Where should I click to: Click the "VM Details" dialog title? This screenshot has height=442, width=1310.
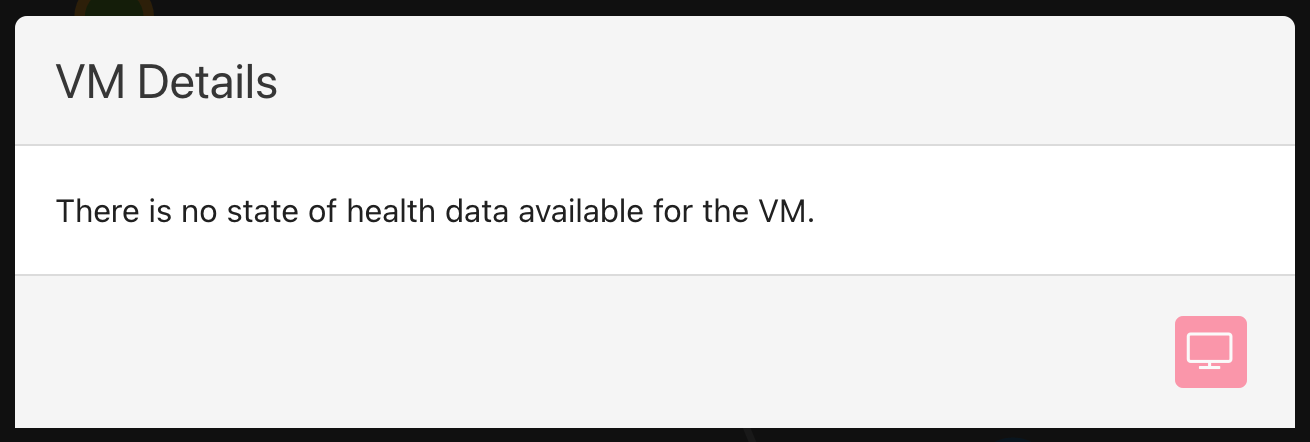pos(166,82)
